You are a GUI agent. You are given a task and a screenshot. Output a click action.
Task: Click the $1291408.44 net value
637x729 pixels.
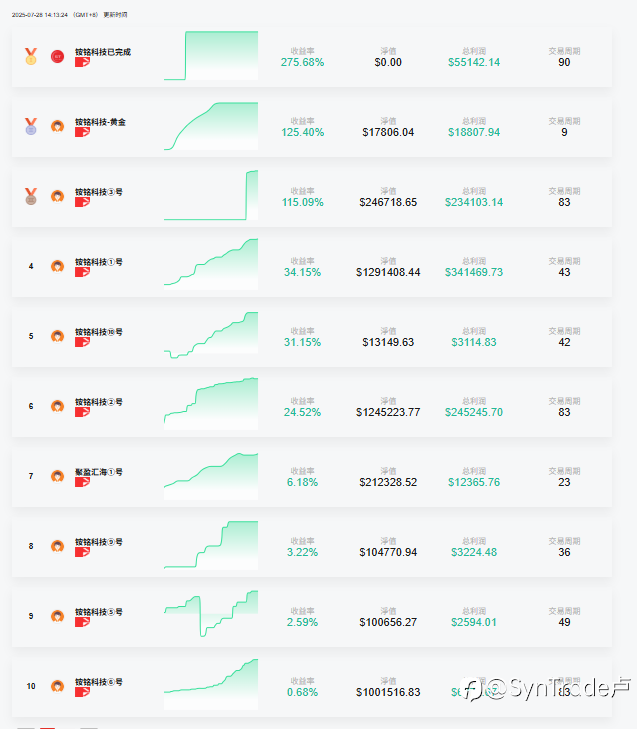click(x=388, y=272)
